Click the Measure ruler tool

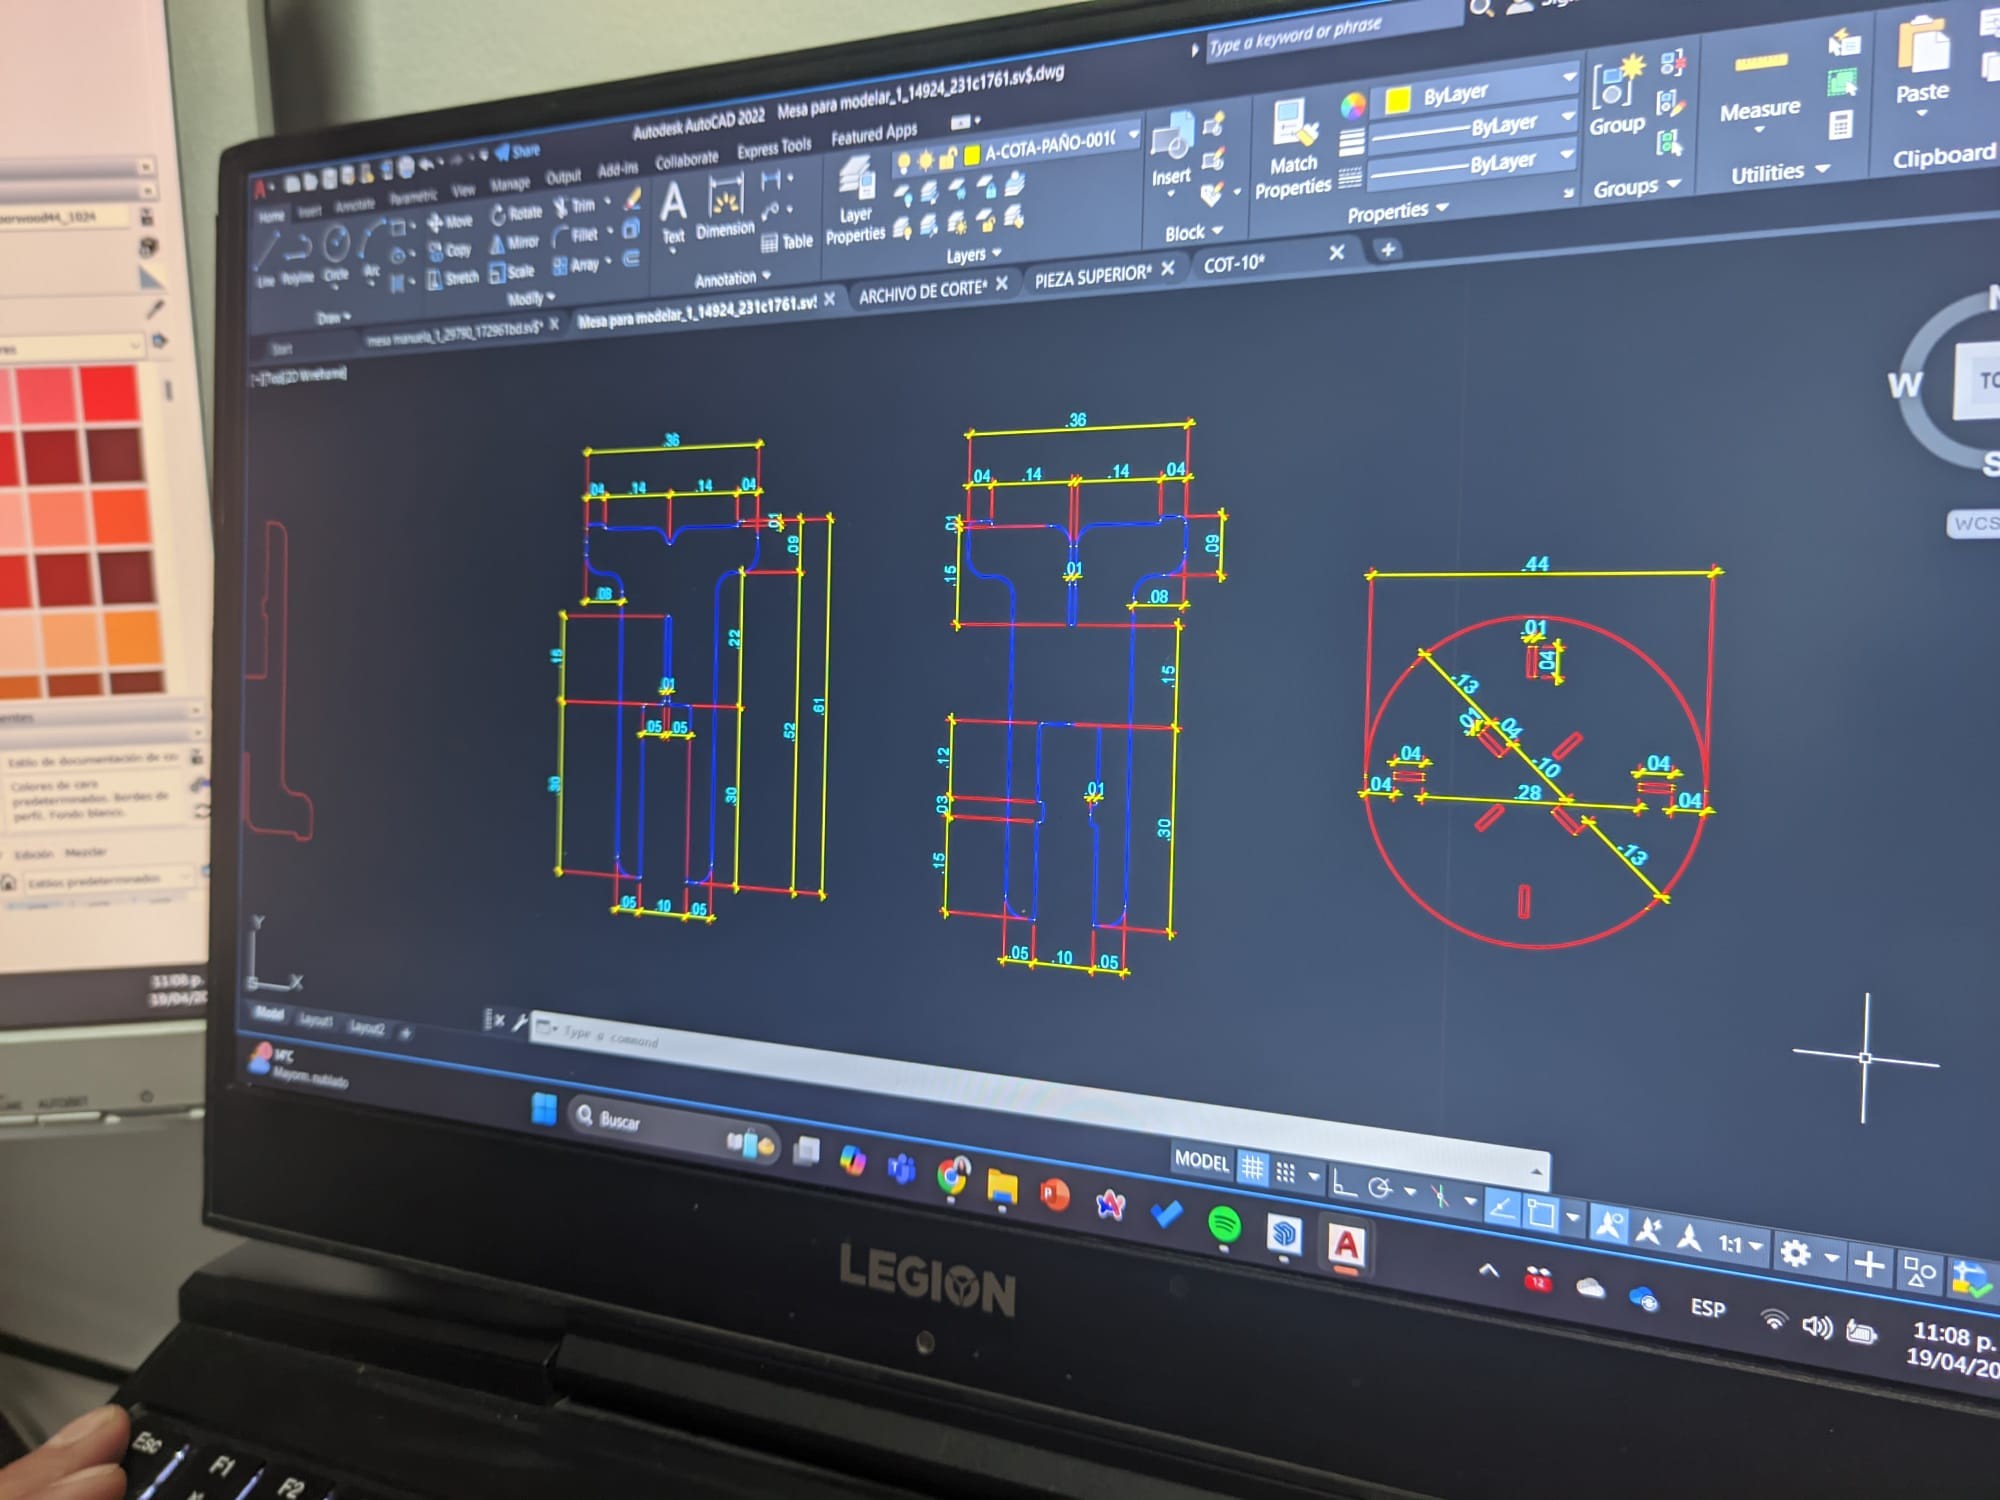click(x=1760, y=64)
